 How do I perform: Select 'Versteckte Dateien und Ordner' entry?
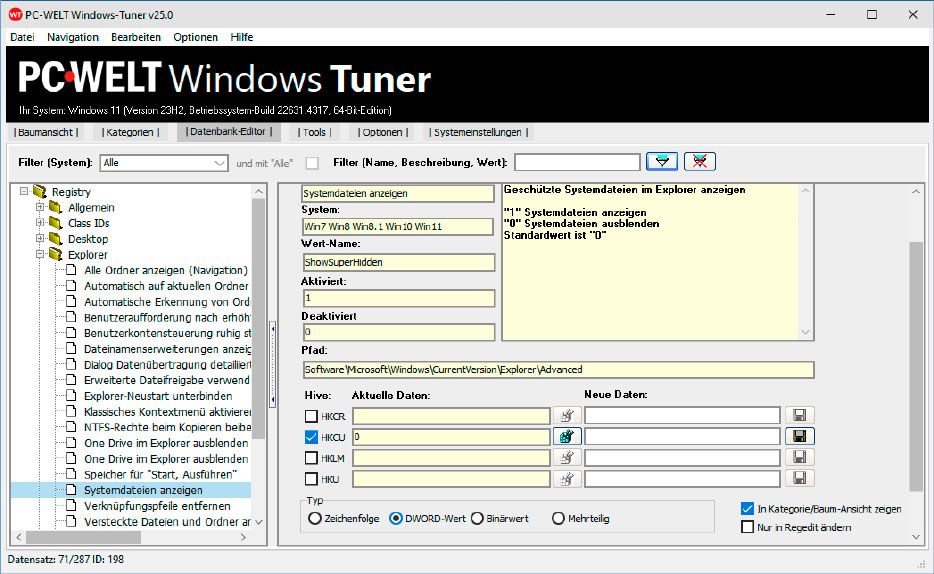point(167,522)
